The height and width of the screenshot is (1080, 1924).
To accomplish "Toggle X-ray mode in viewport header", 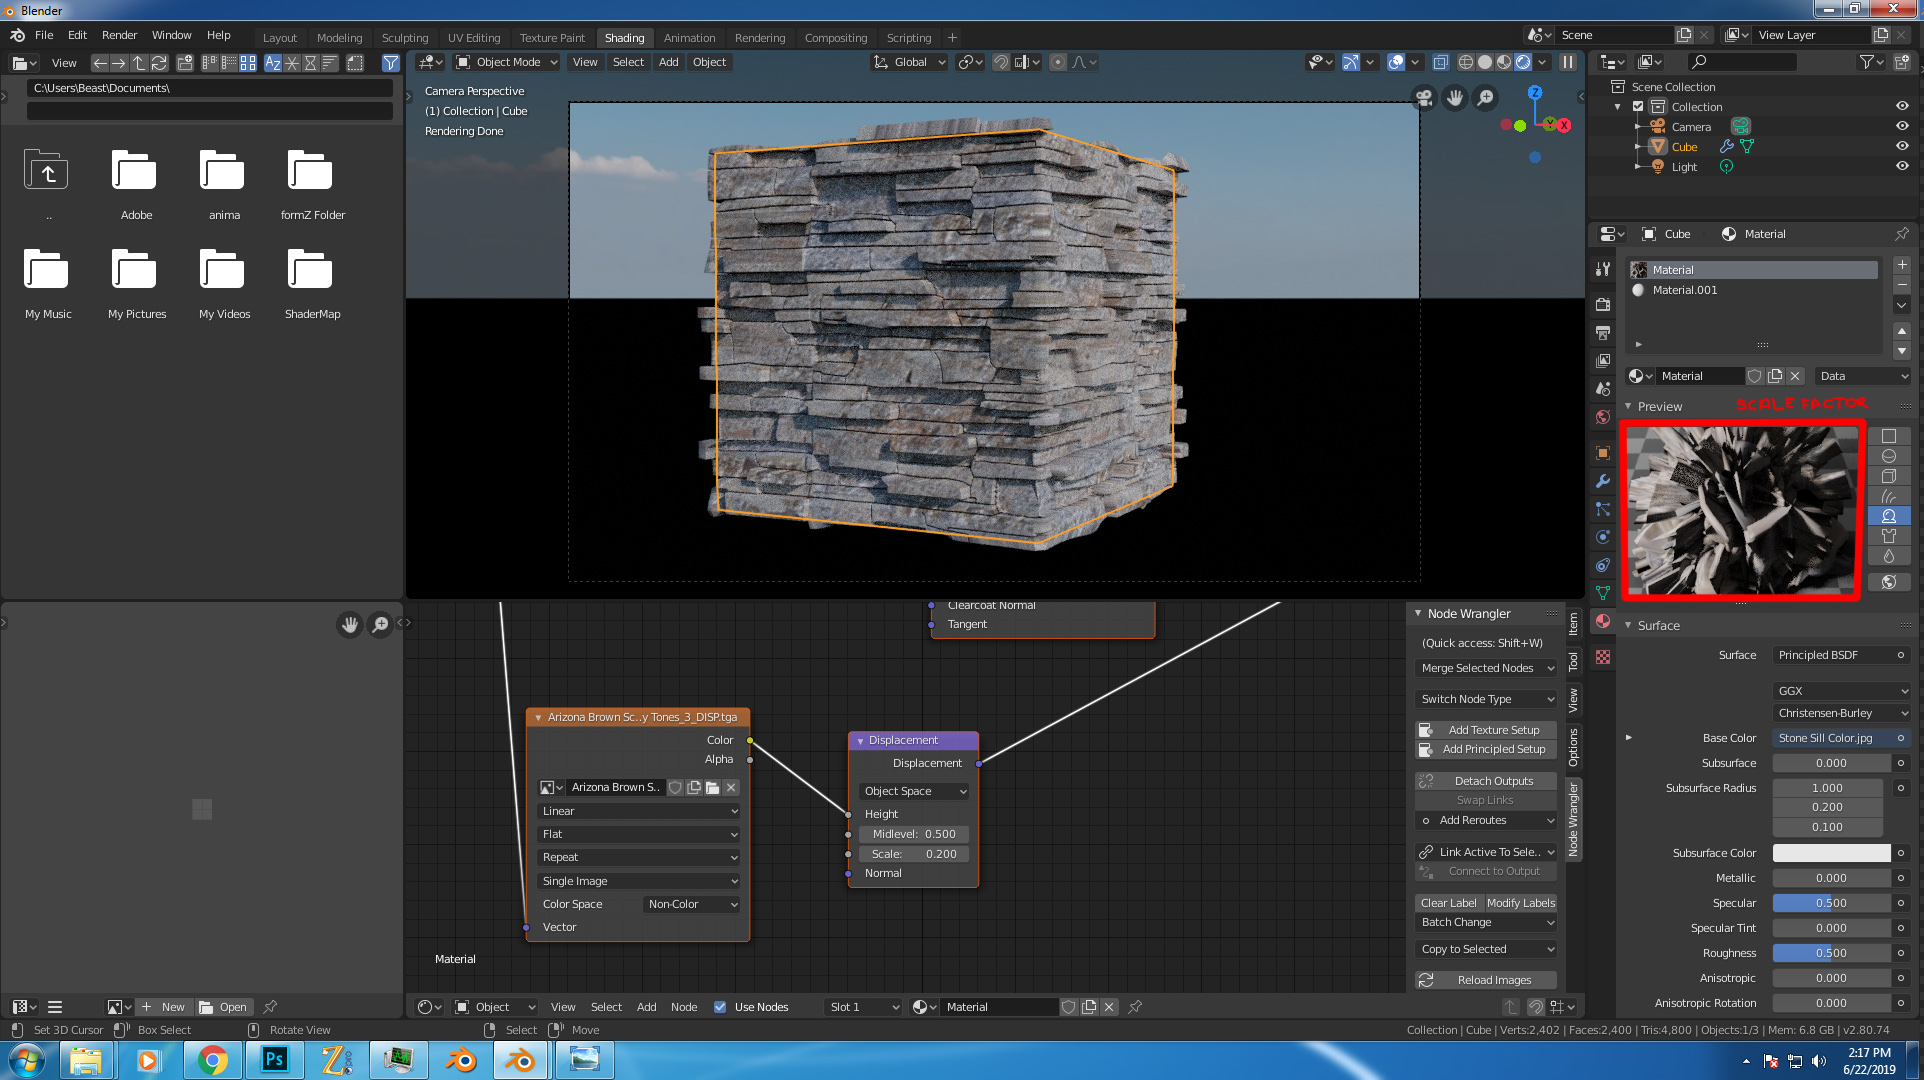I will (x=1440, y=62).
